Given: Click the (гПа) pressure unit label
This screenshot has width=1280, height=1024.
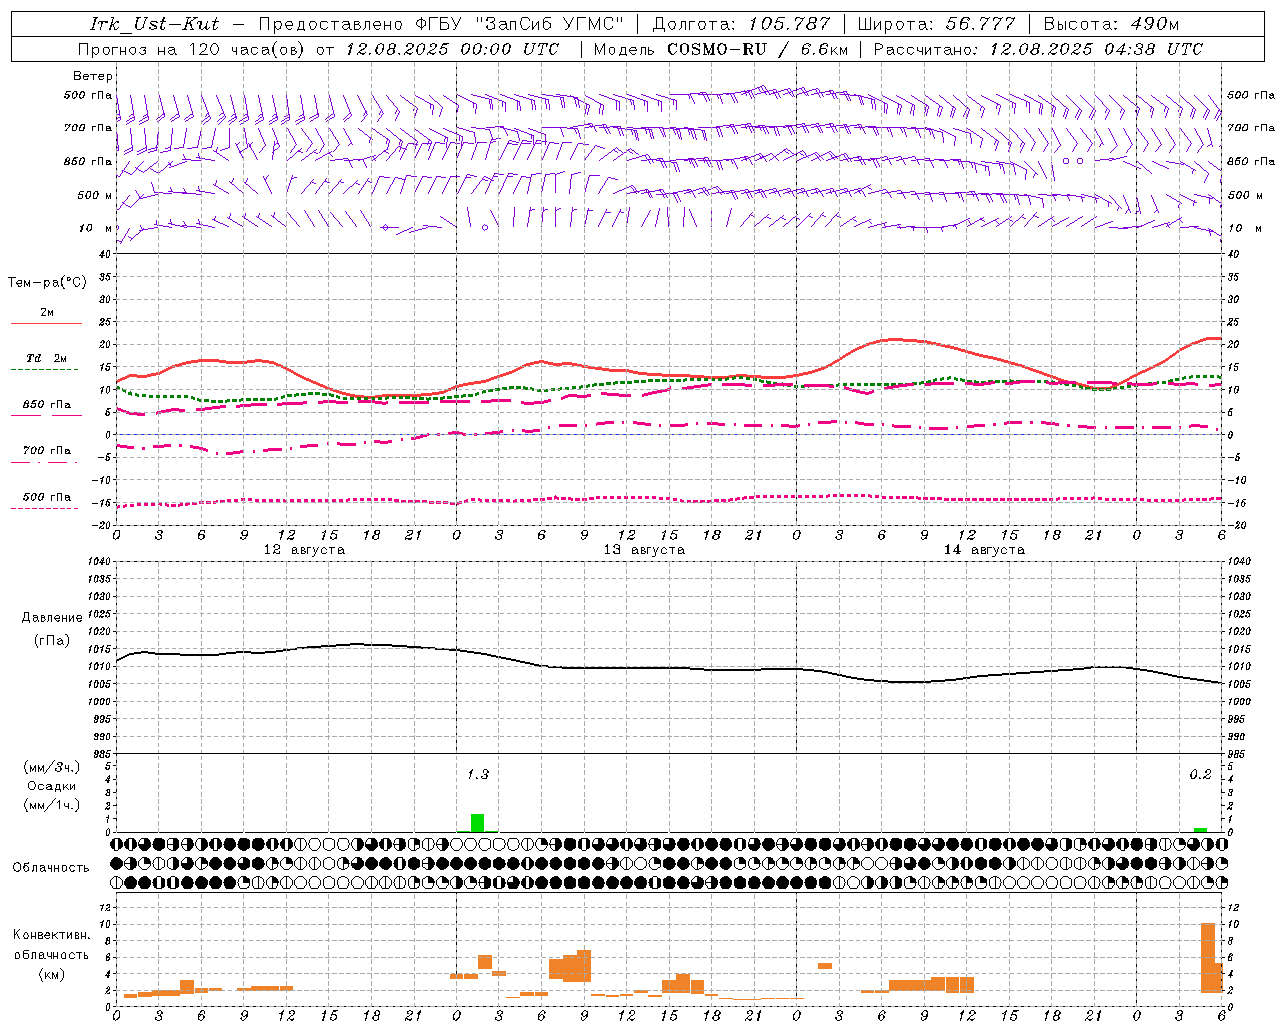Looking at the screenshot, I should click(52, 640).
